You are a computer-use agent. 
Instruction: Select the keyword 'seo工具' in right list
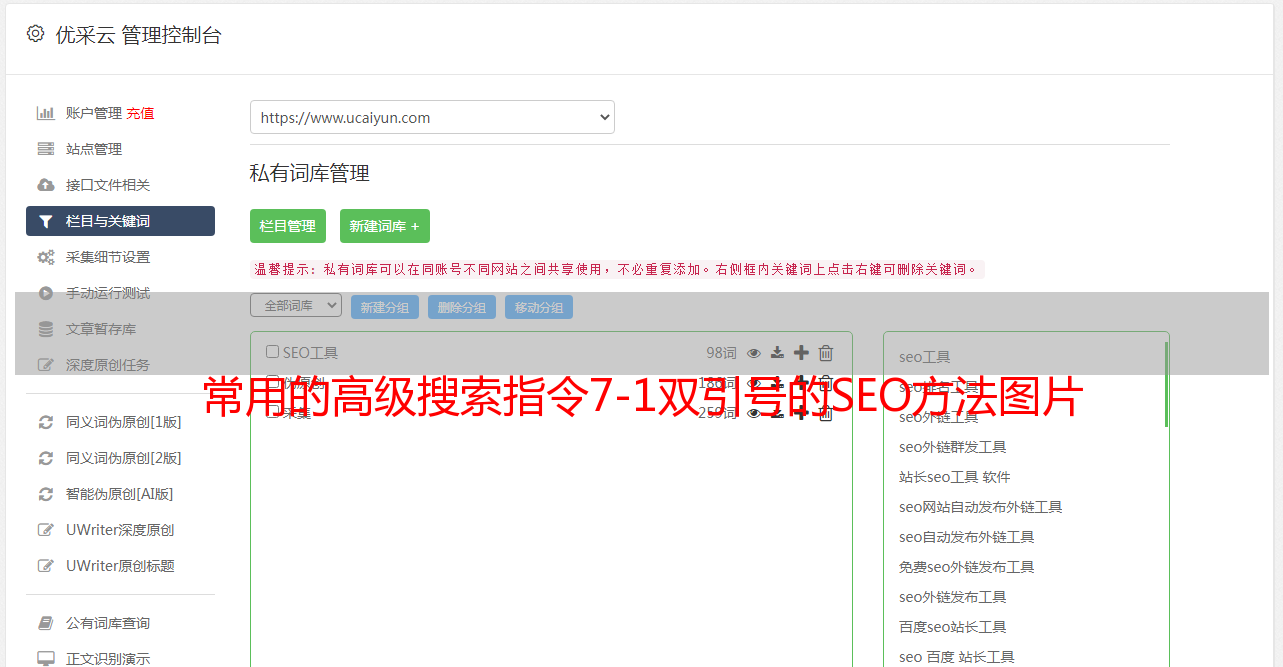(925, 357)
